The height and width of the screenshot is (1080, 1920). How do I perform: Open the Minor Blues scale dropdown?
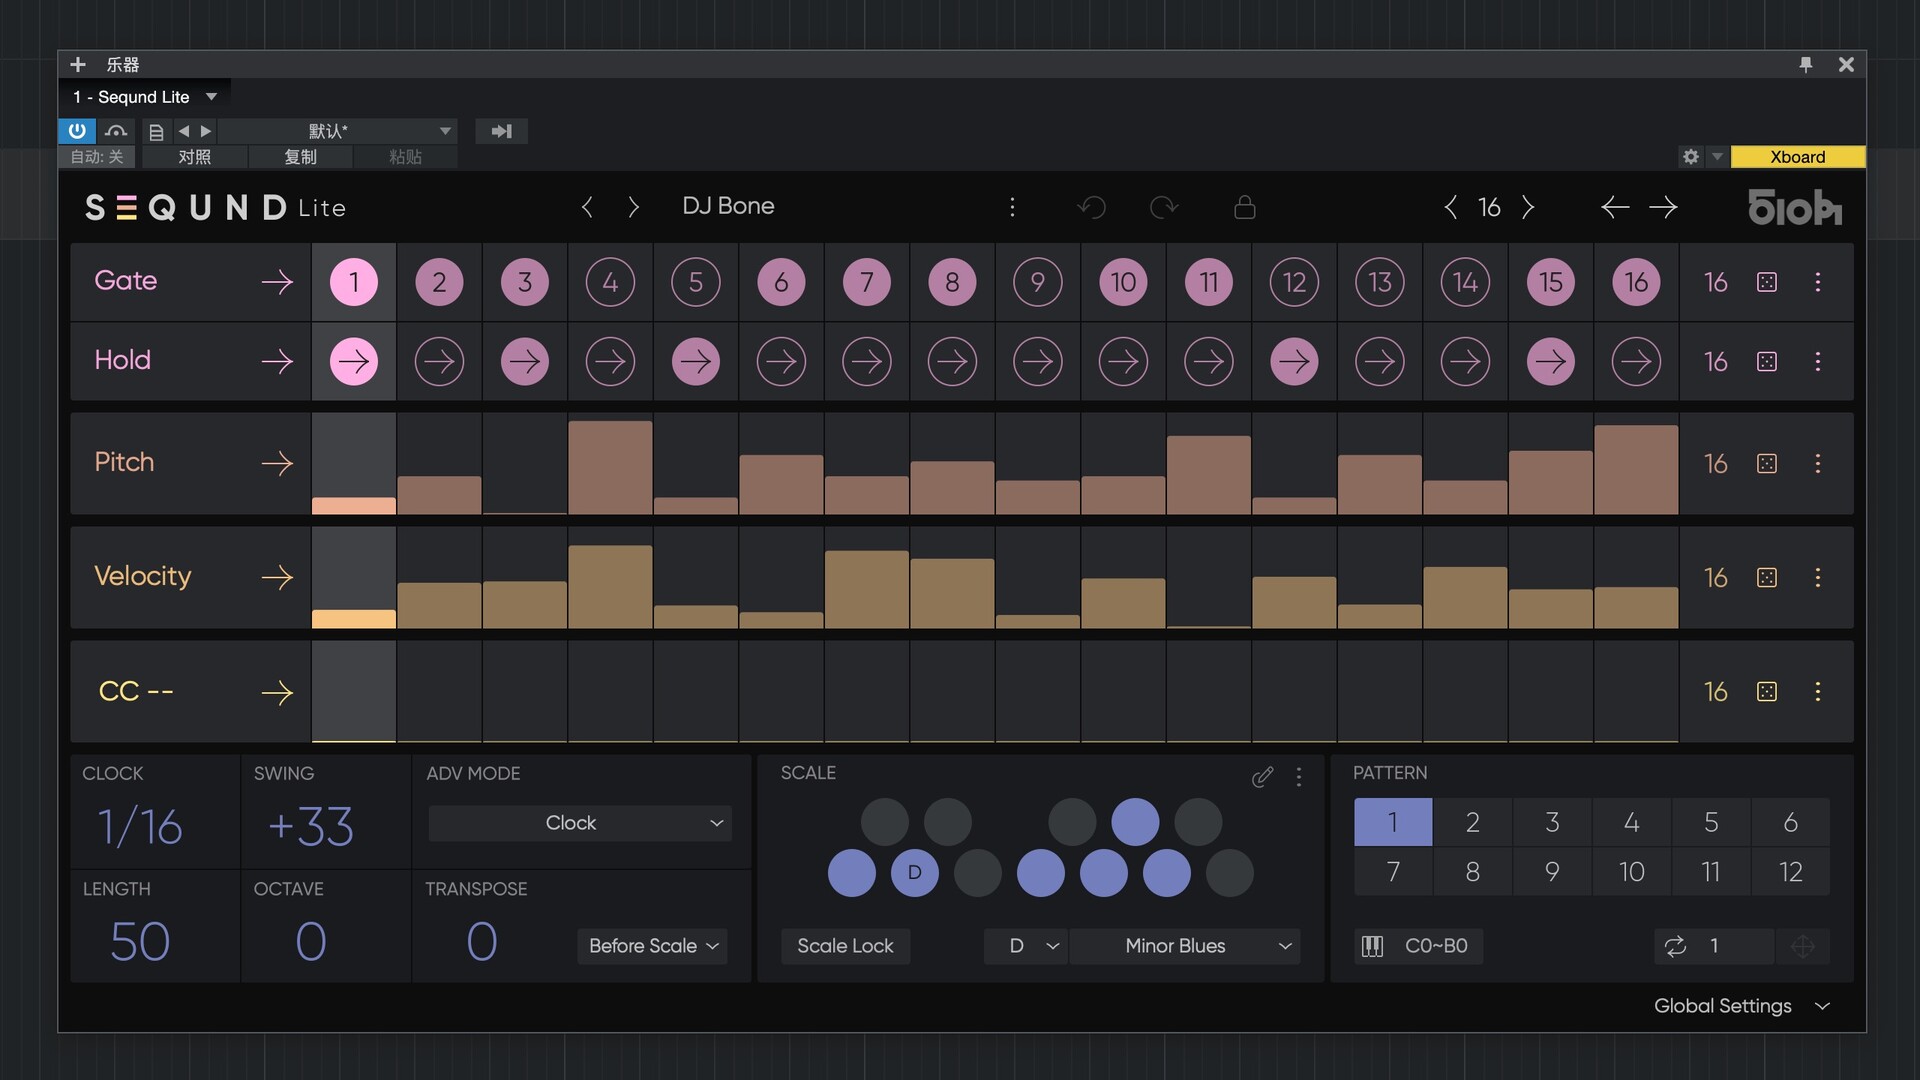[1185, 946]
